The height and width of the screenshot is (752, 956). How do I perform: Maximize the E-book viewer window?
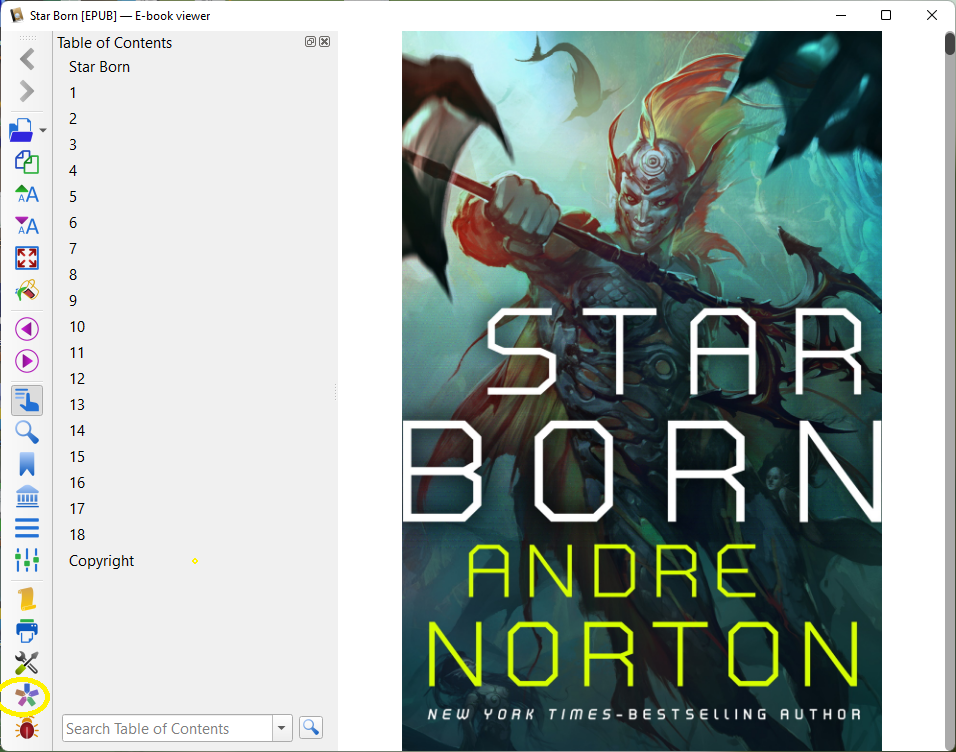[886, 15]
